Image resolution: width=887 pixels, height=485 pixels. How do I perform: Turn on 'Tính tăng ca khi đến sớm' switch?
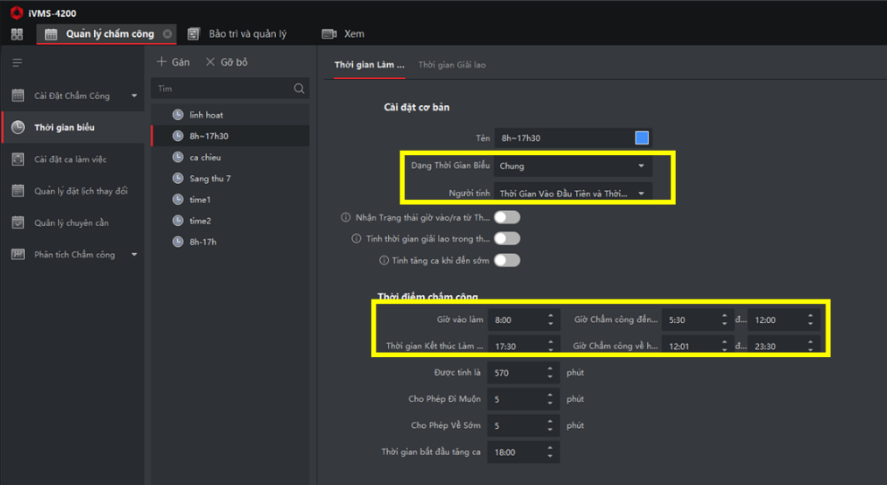[506, 260]
